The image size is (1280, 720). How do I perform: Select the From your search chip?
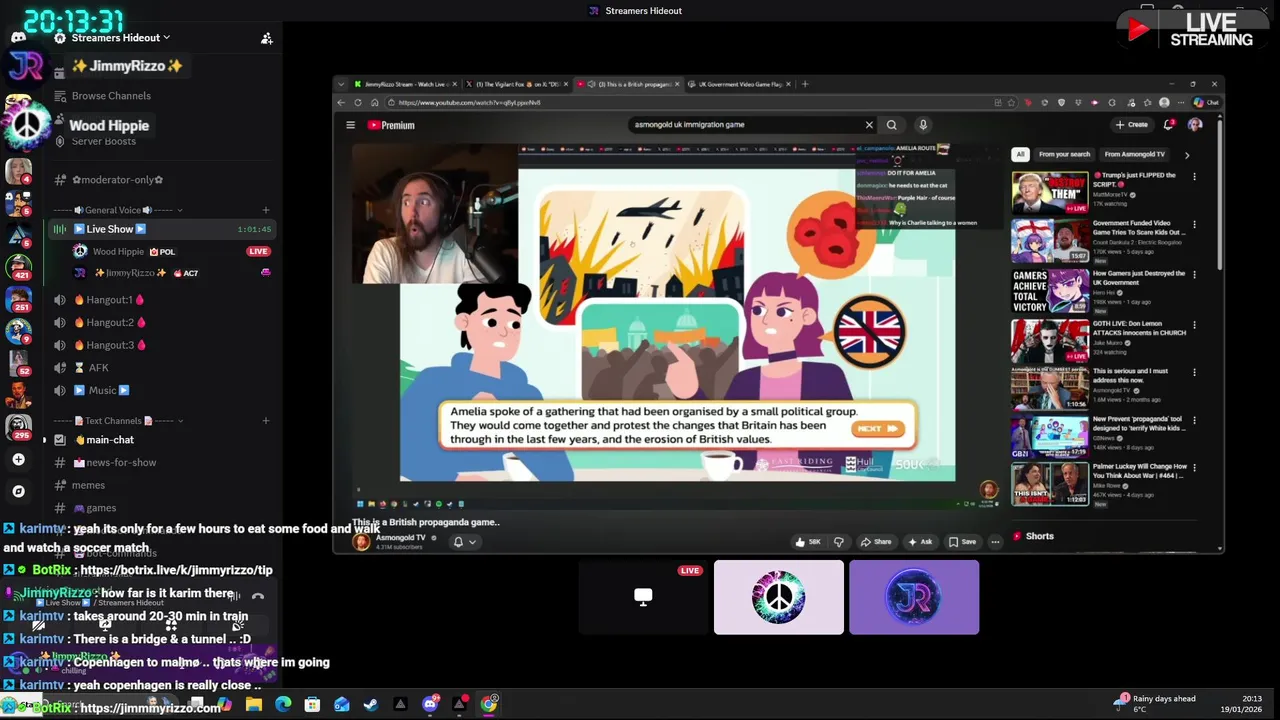tap(1064, 154)
